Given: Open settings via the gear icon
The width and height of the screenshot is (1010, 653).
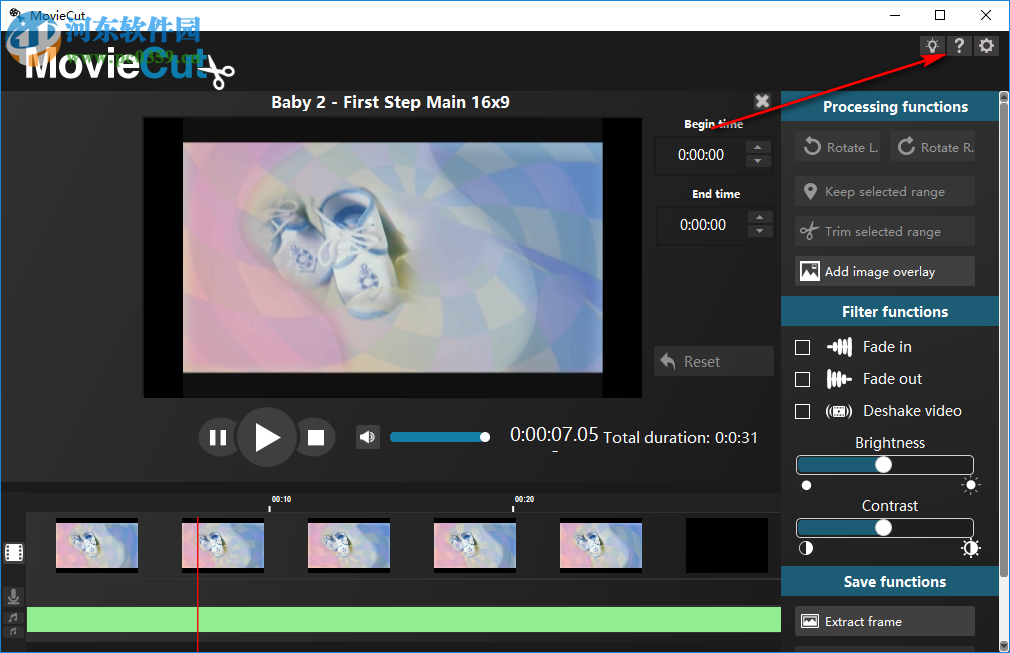Looking at the screenshot, I should click(986, 45).
